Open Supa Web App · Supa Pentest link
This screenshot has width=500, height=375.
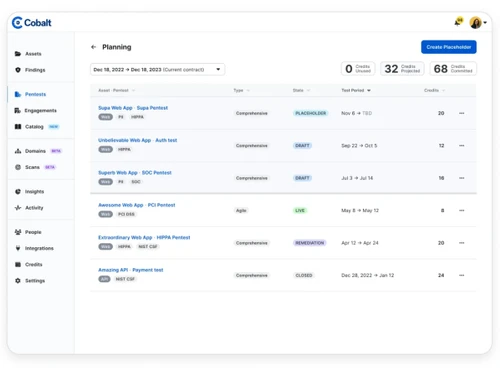pyautogui.click(x=133, y=108)
